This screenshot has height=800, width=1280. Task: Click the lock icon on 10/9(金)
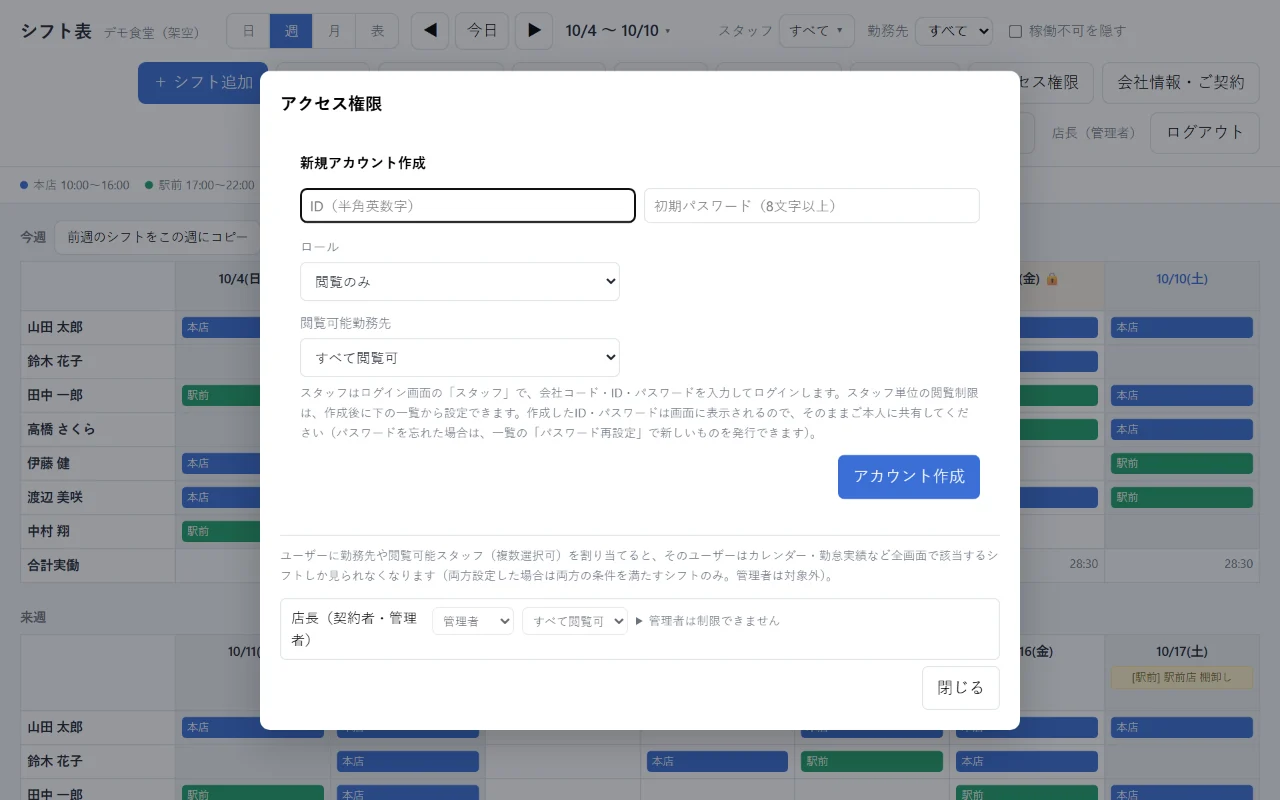coord(1051,279)
